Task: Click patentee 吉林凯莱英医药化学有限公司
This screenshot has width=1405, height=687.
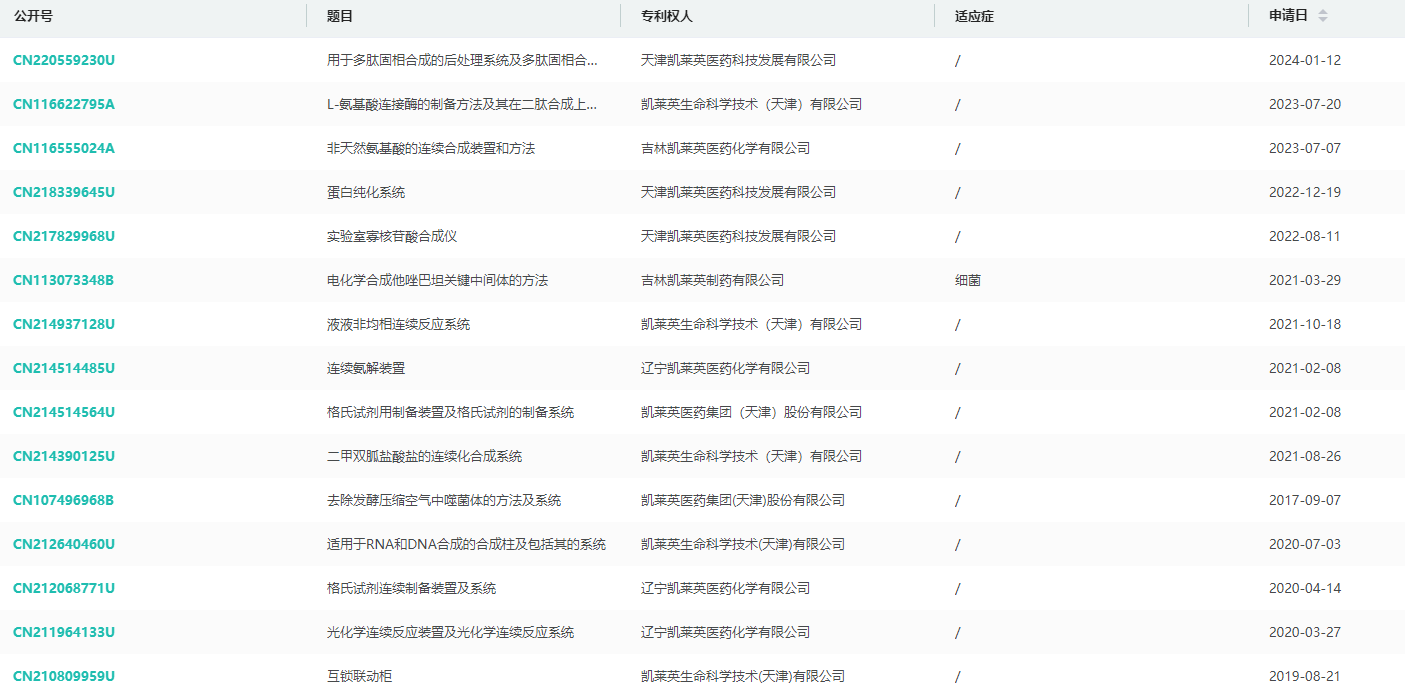Action: pyautogui.click(x=725, y=148)
